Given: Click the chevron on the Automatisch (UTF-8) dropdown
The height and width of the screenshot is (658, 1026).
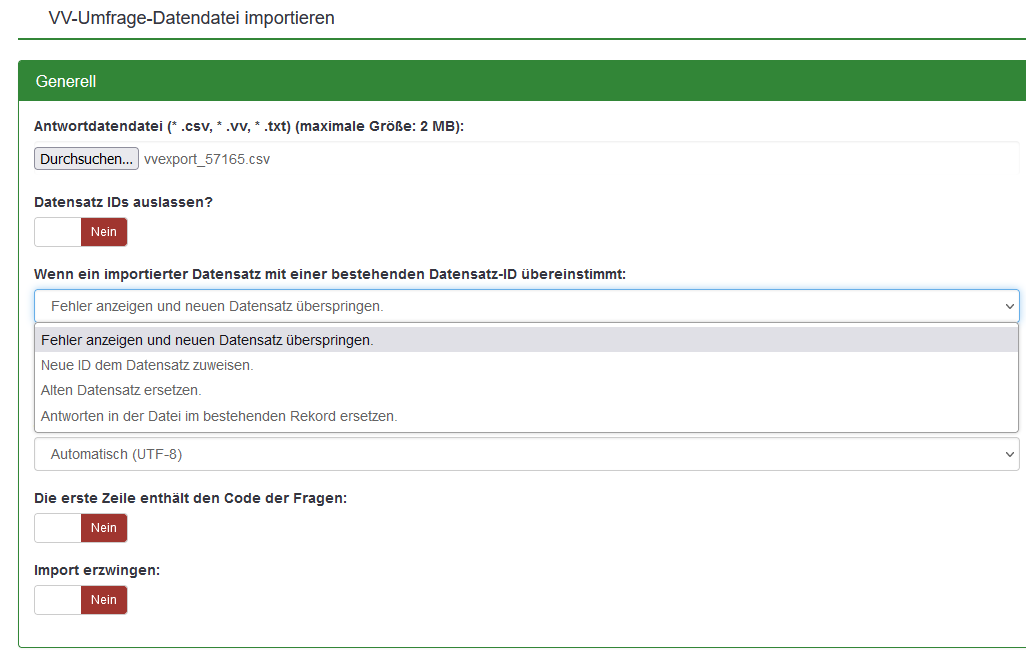Looking at the screenshot, I should tap(1008, 454).
